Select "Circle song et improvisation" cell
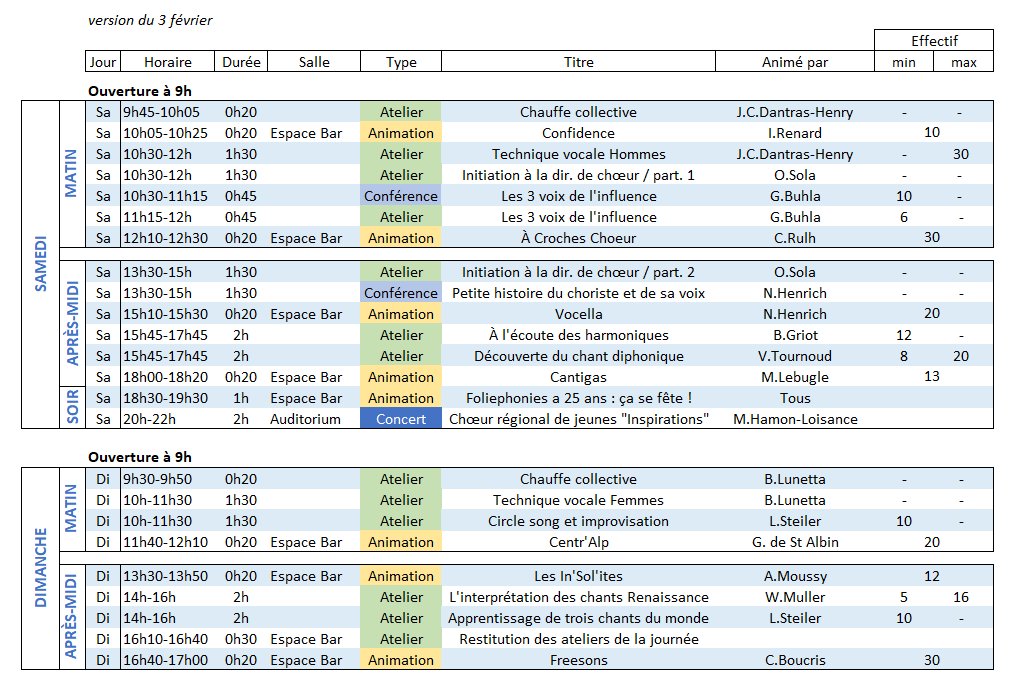This screenshot has width=1013, height=684. coord(578,521)
